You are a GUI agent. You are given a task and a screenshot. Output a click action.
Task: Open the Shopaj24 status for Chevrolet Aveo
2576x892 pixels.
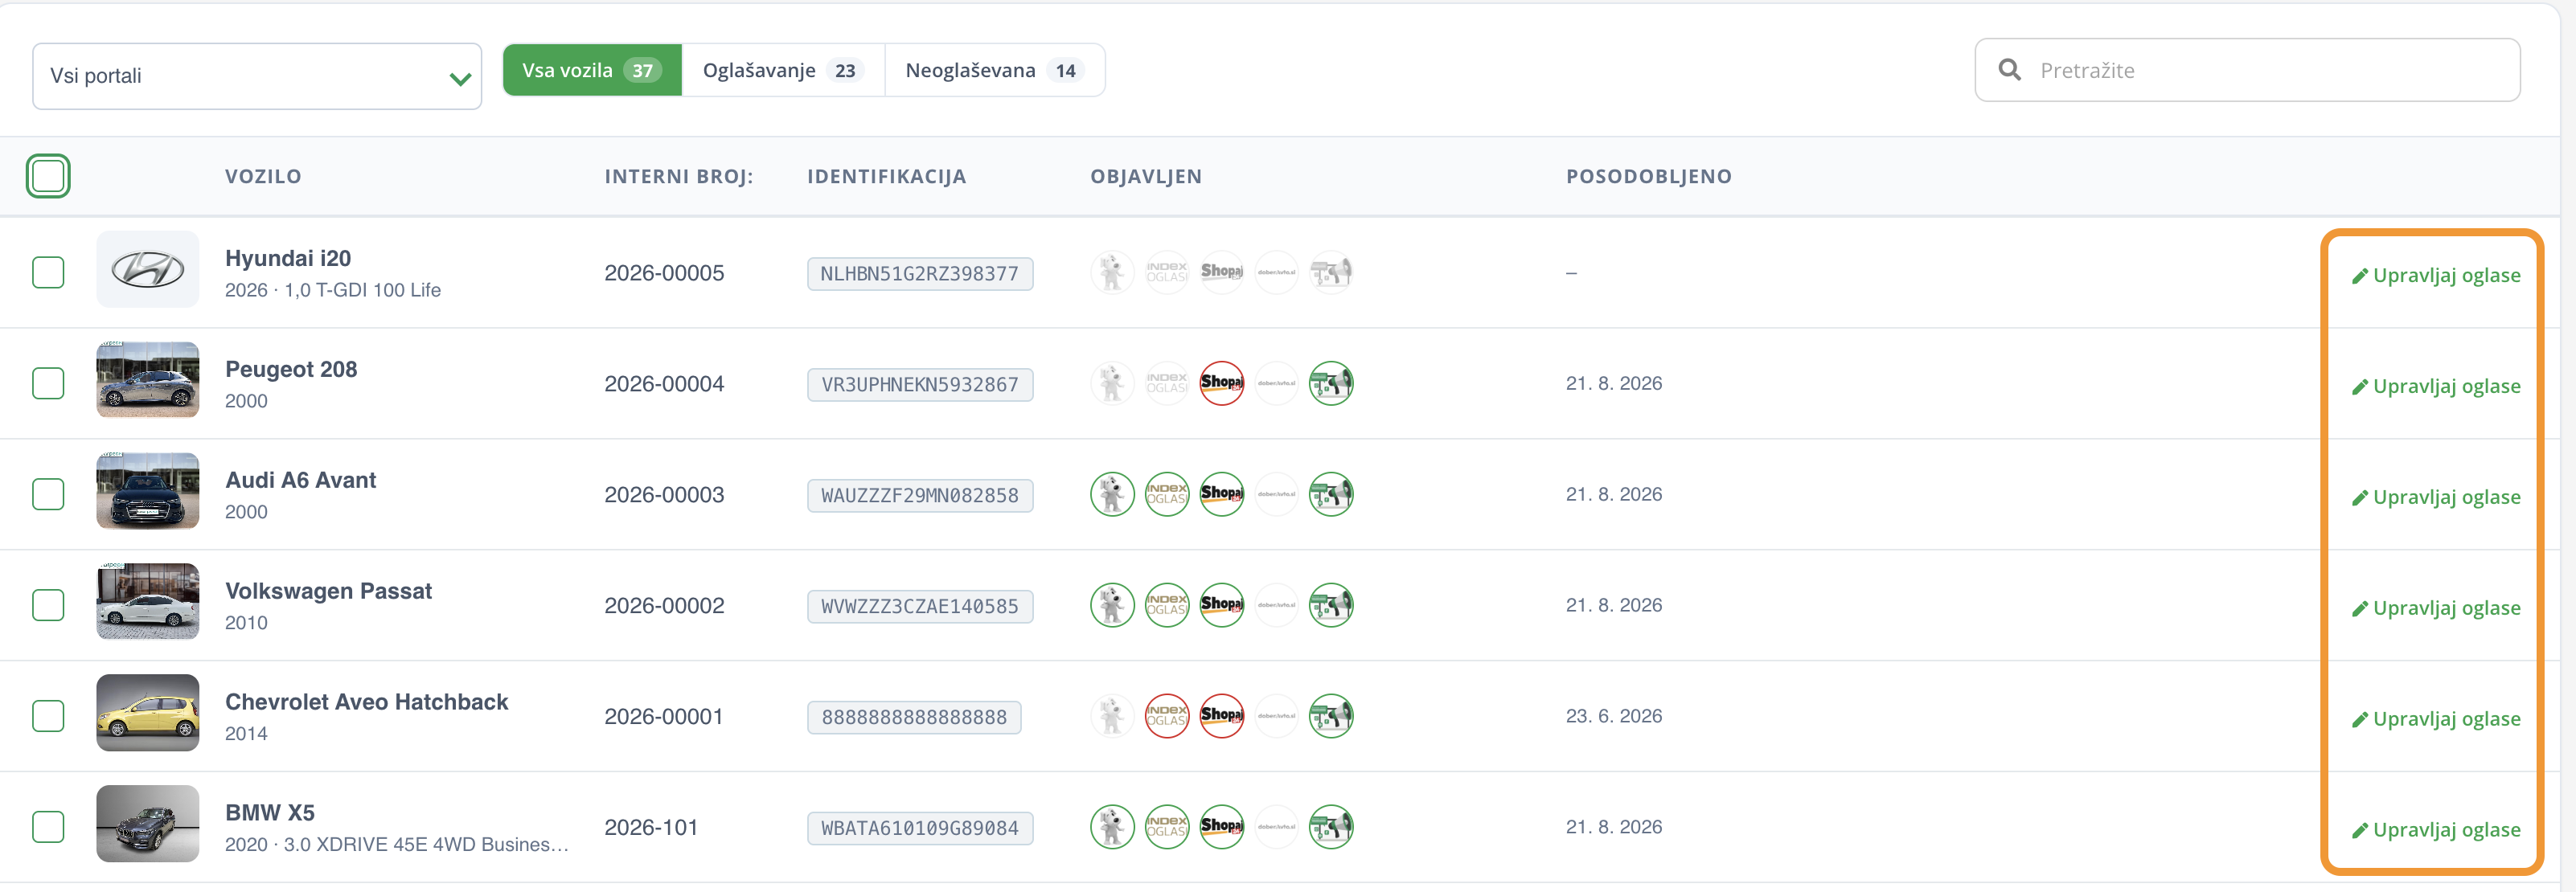pos(1222,716)
